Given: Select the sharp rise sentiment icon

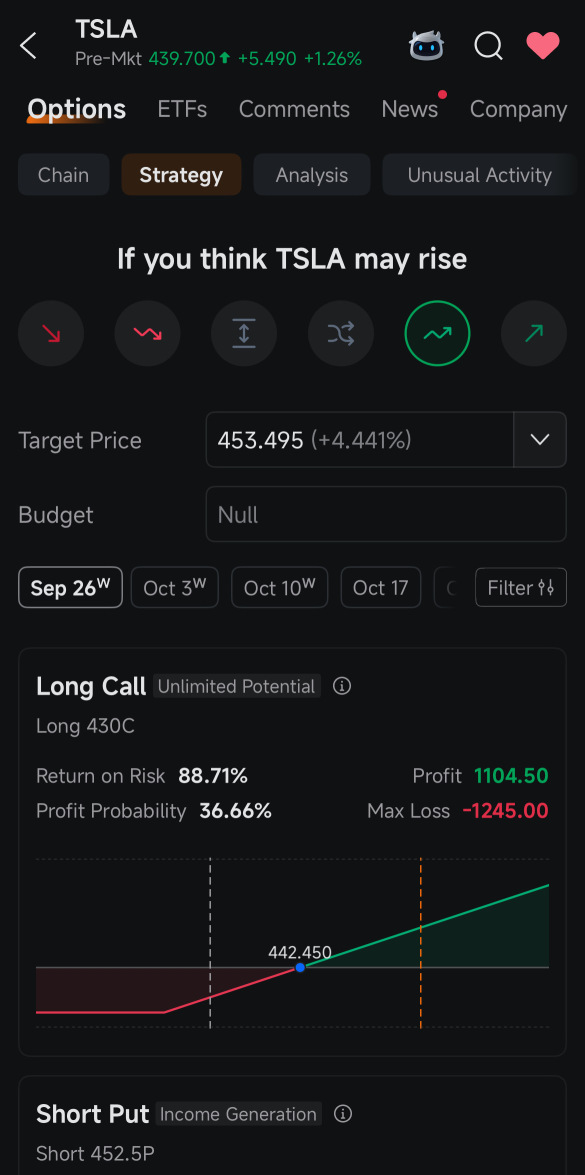Looking at the screenshot, I should 533,333.
